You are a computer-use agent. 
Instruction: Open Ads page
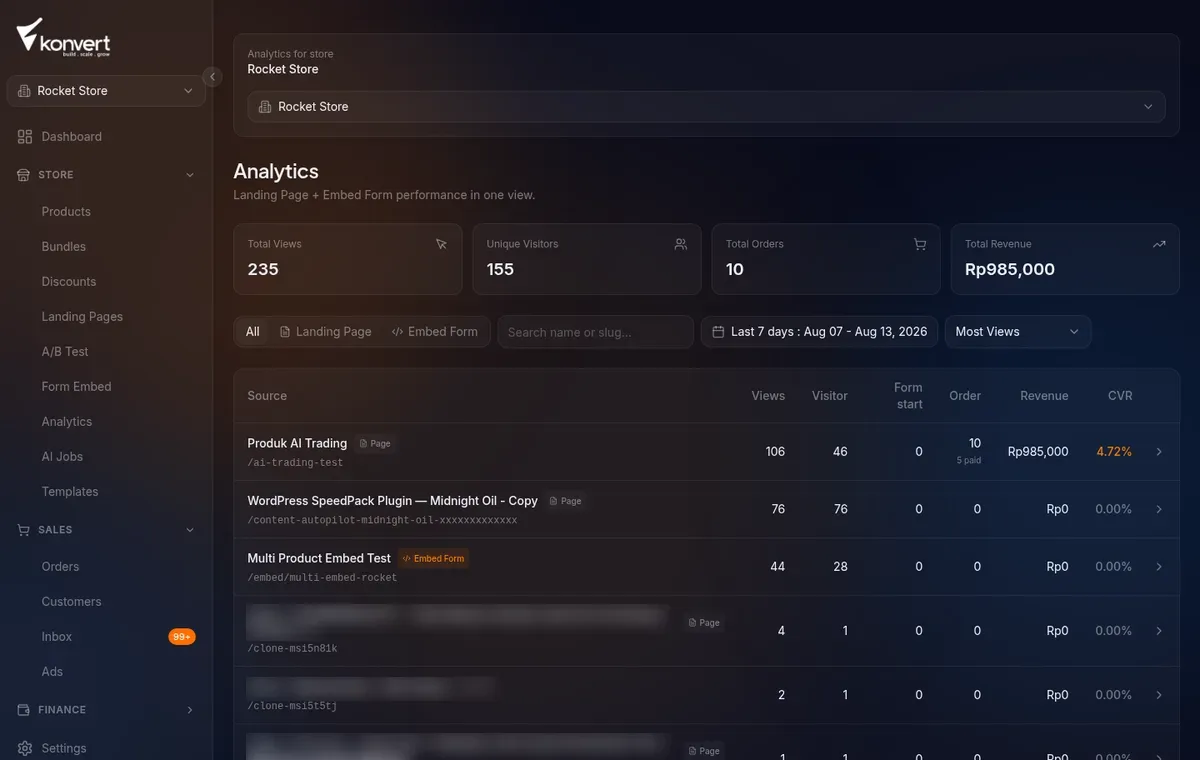point(52,672)
